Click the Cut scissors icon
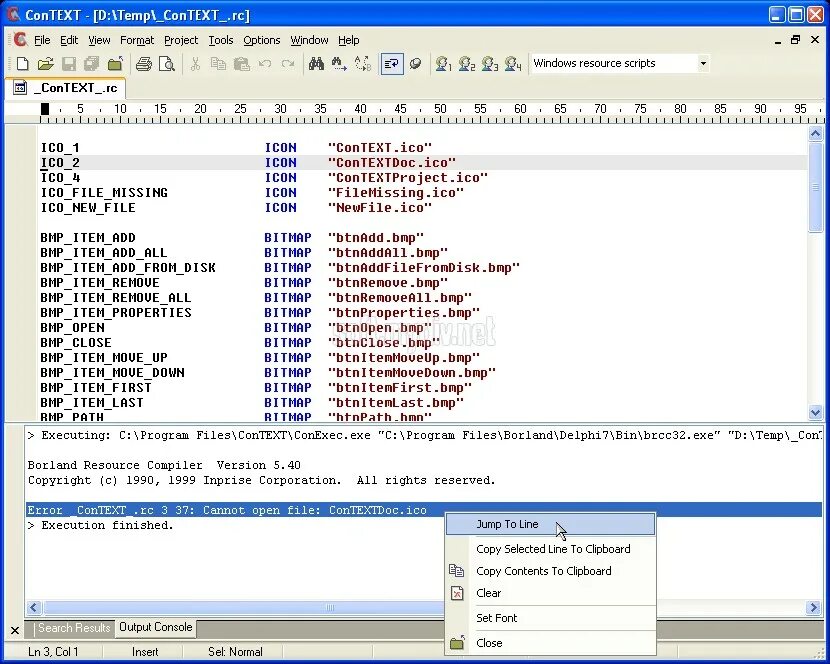The height and width of the screenshot is (664, 830). [195, 64]
